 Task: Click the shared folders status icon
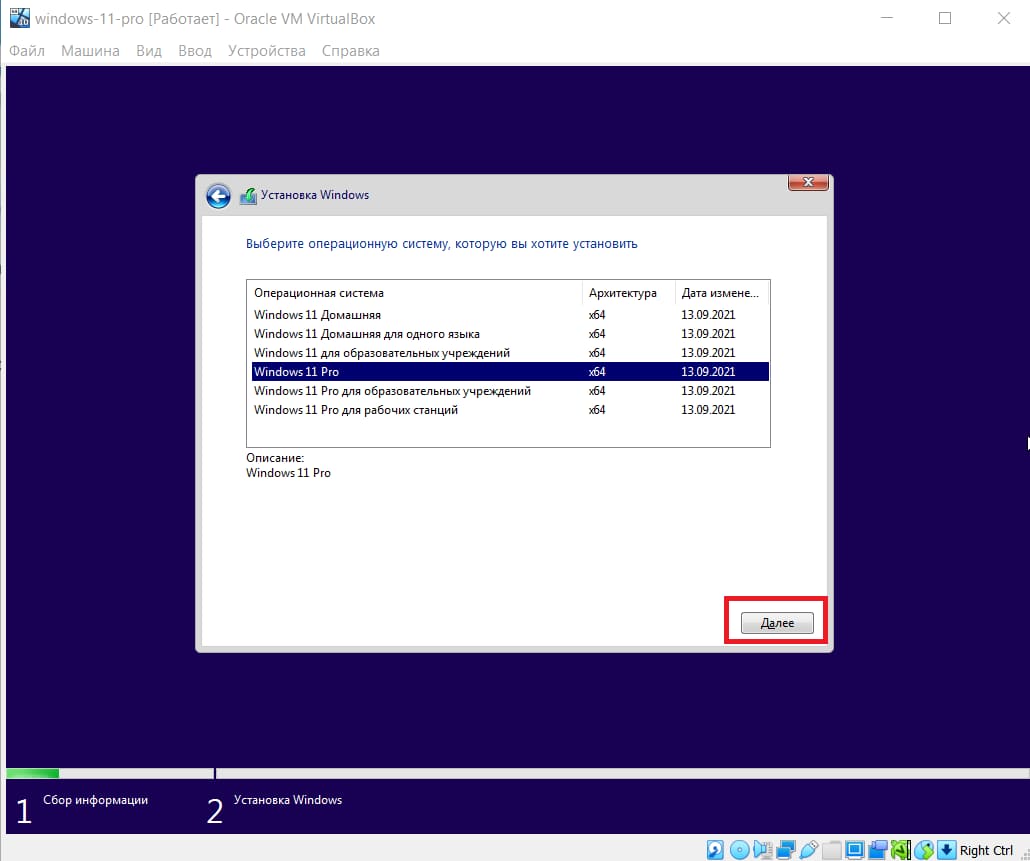pos(832,850)
